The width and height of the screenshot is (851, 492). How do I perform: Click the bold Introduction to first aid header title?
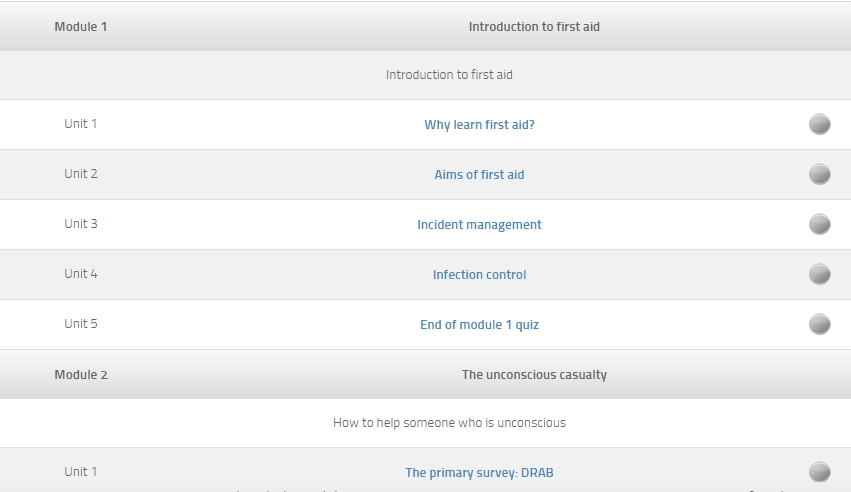point(534,27)
